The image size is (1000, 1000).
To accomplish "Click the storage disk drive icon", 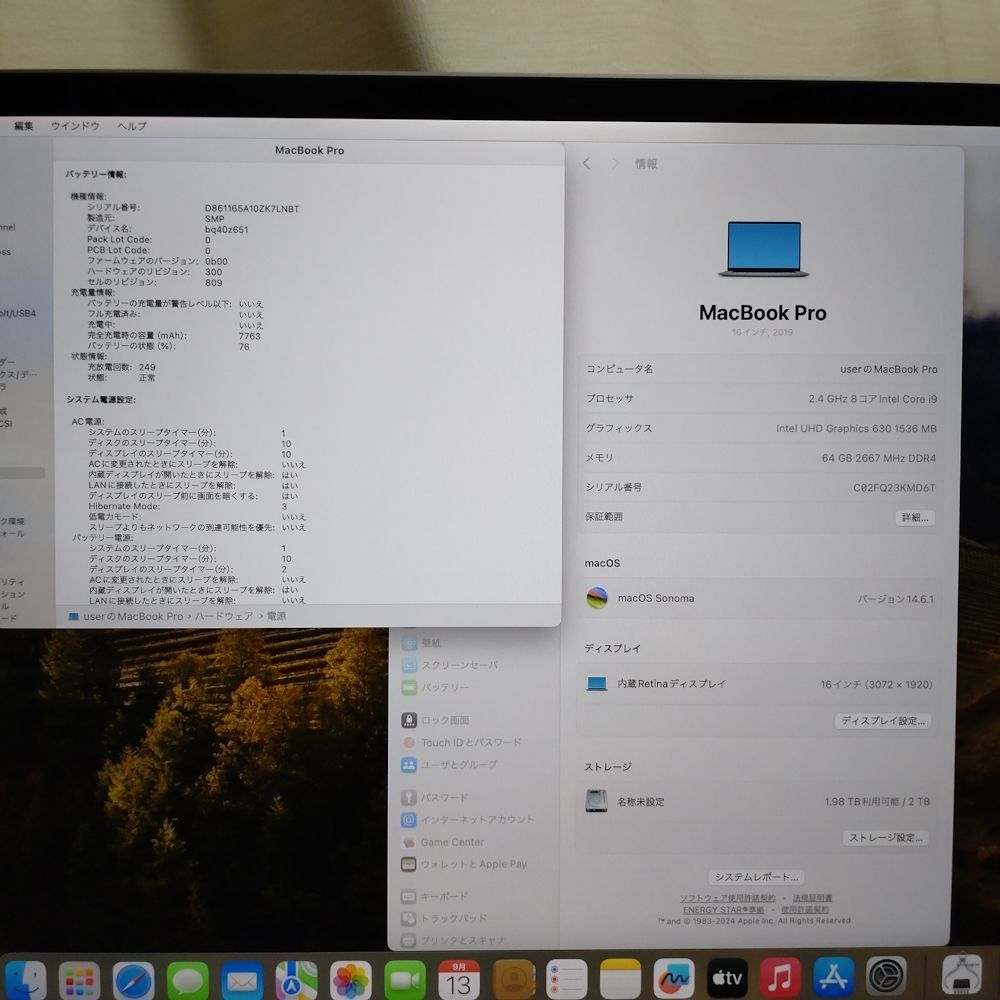I will click(596, 801).
